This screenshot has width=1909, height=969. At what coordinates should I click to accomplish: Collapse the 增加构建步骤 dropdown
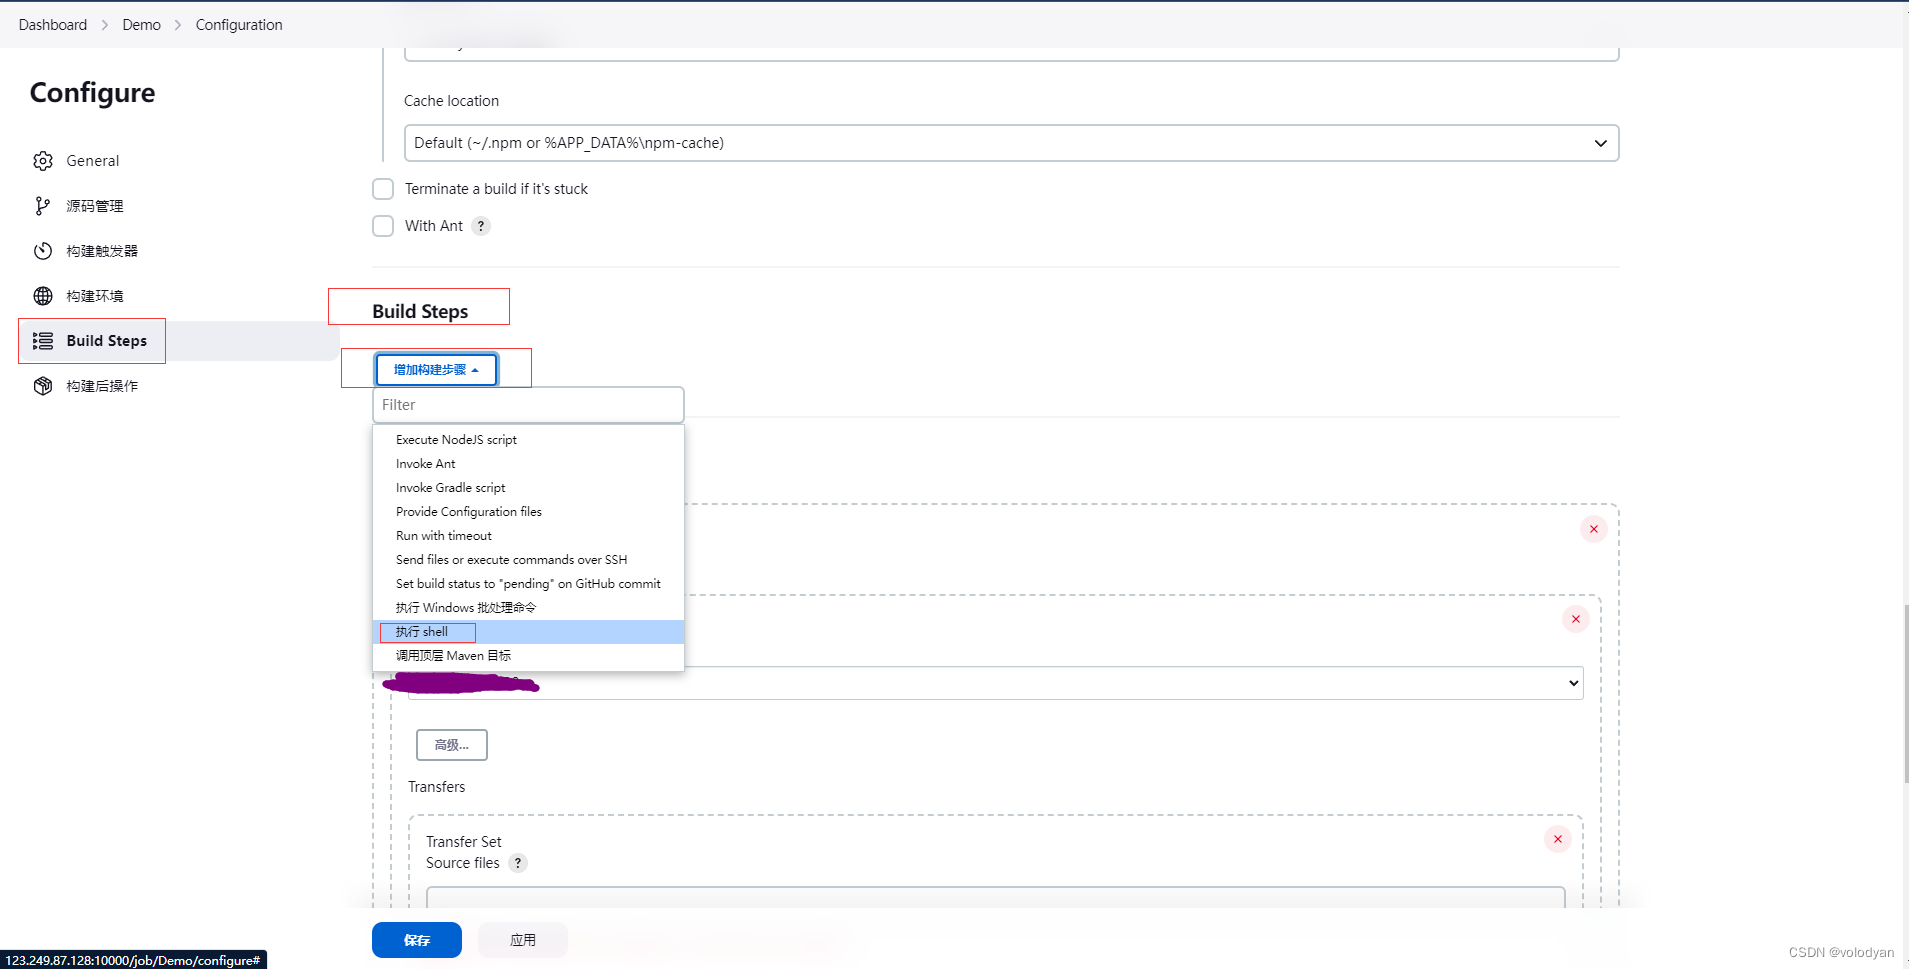point(435,369)
